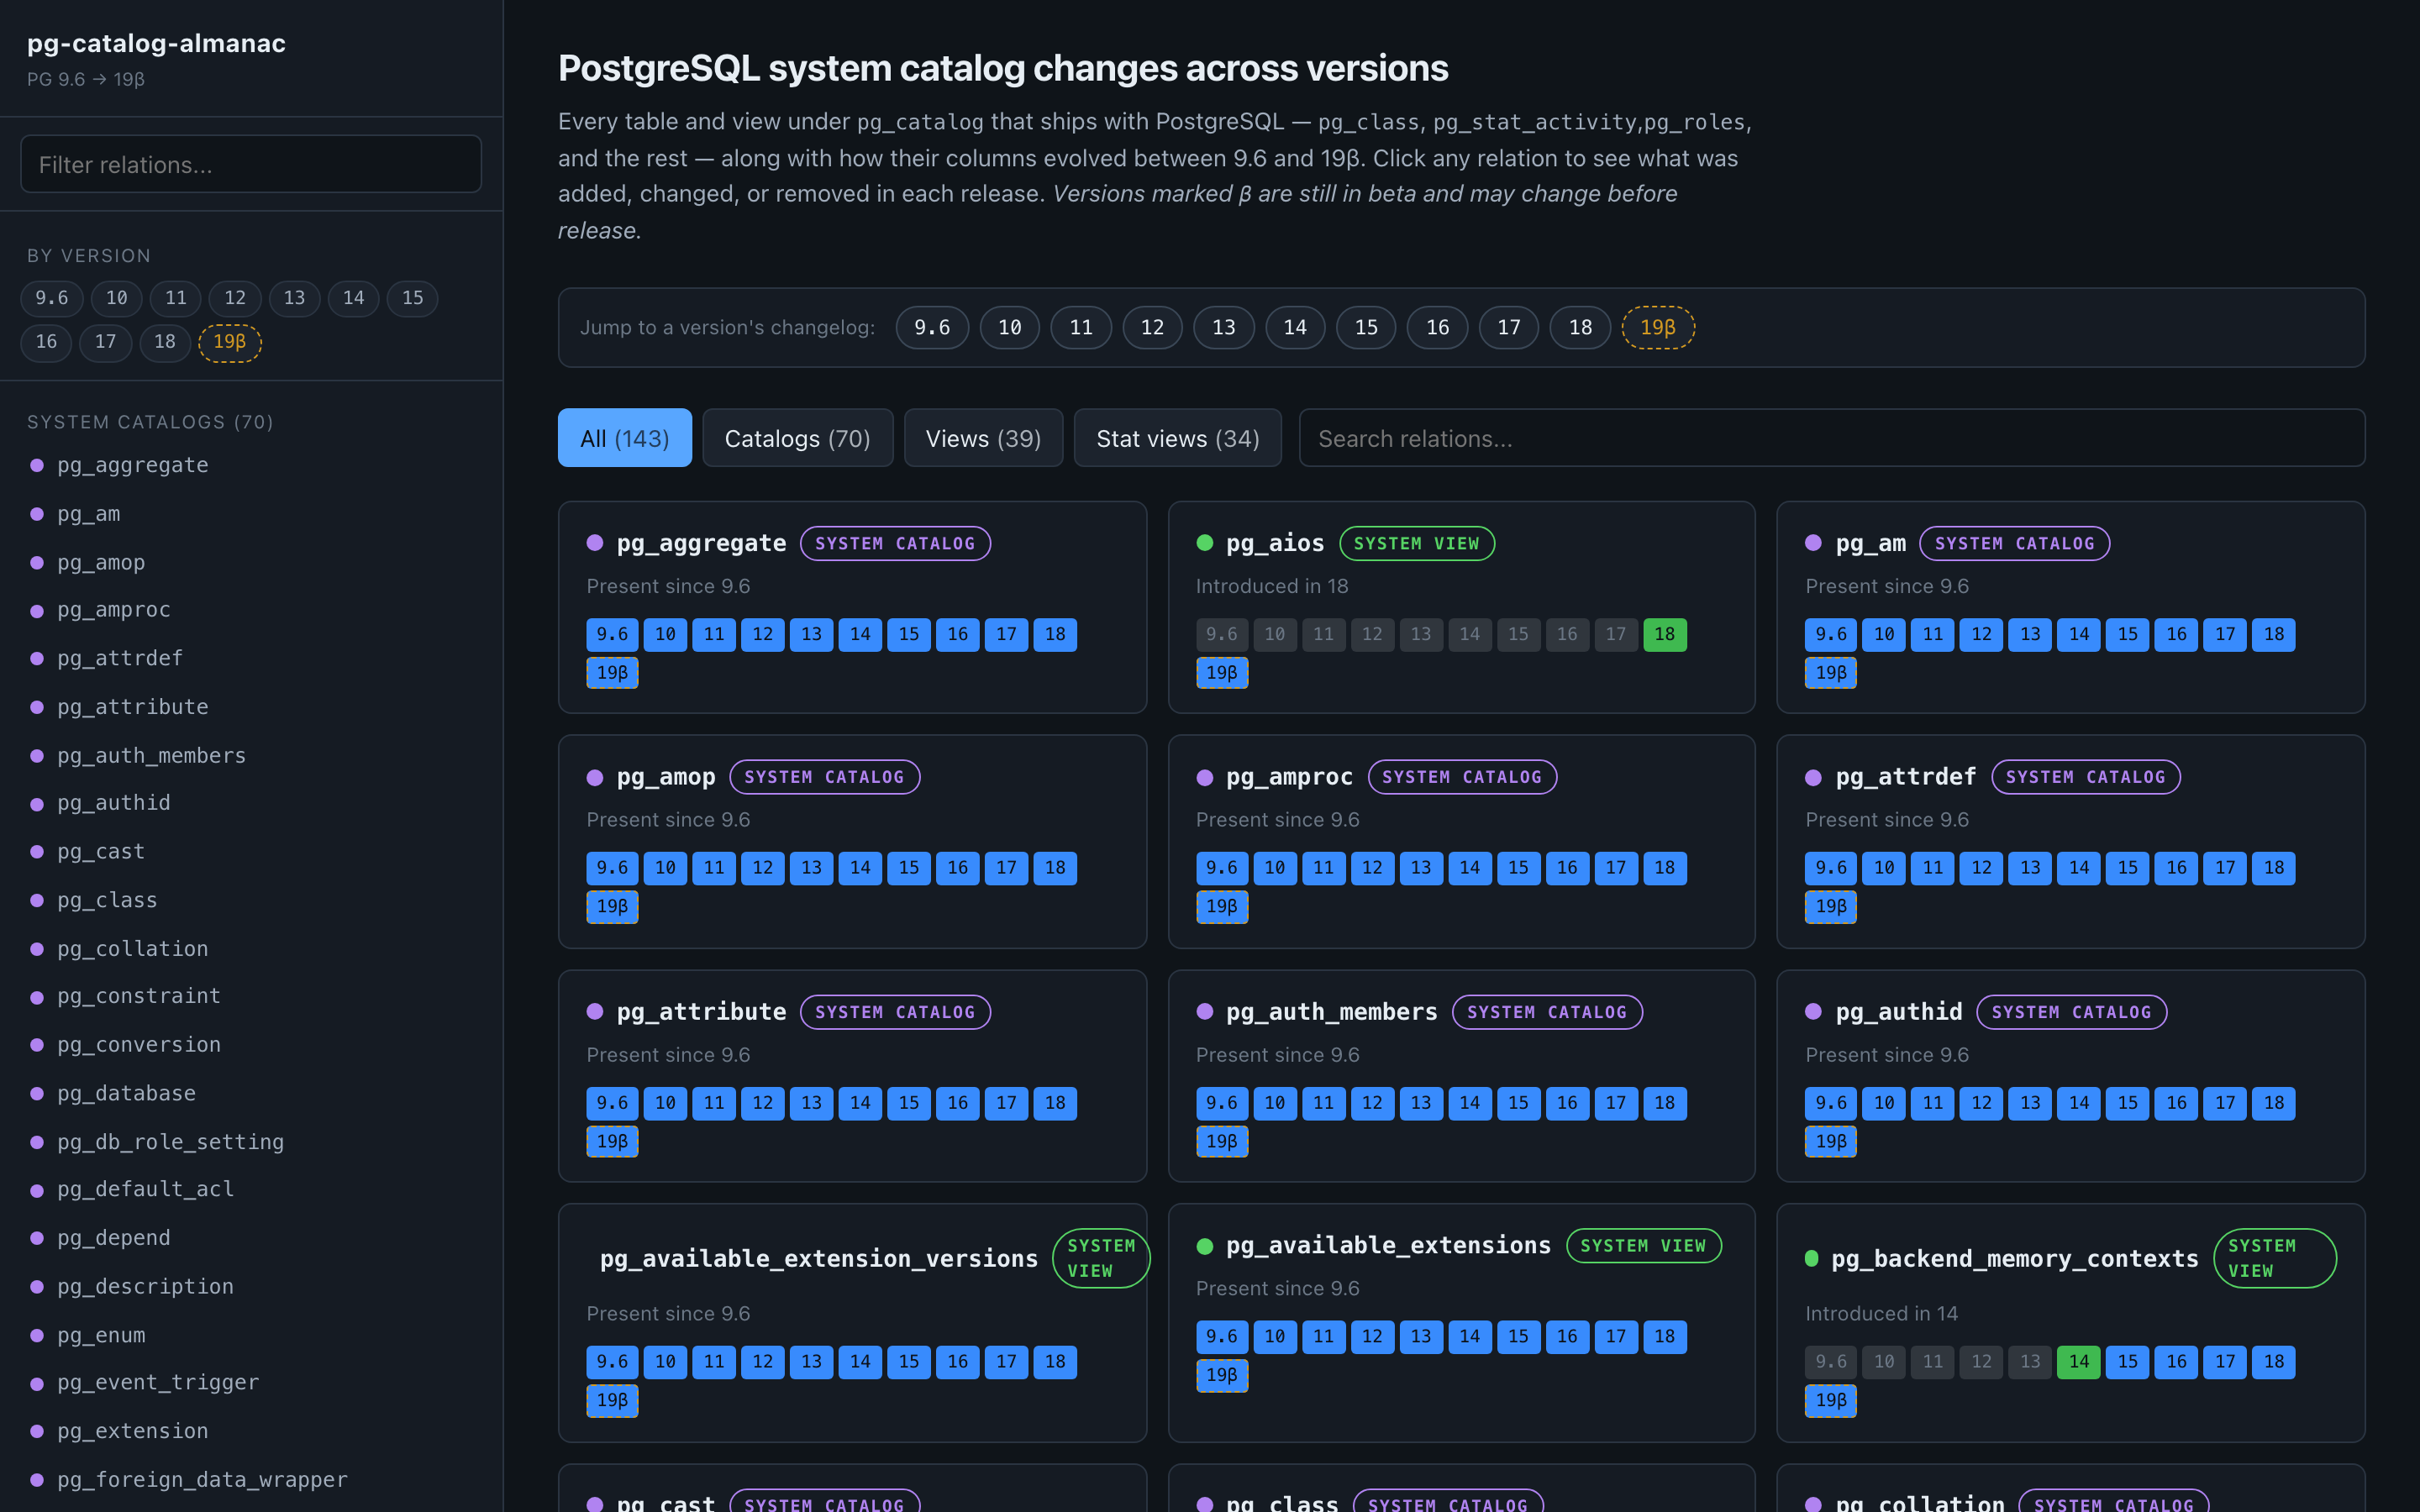Viewport: 2420px width, 1512px height.
Task: Click the green dot on pg_available_extensions card
Action: pyautogui.click(x=1204, y=1246)
